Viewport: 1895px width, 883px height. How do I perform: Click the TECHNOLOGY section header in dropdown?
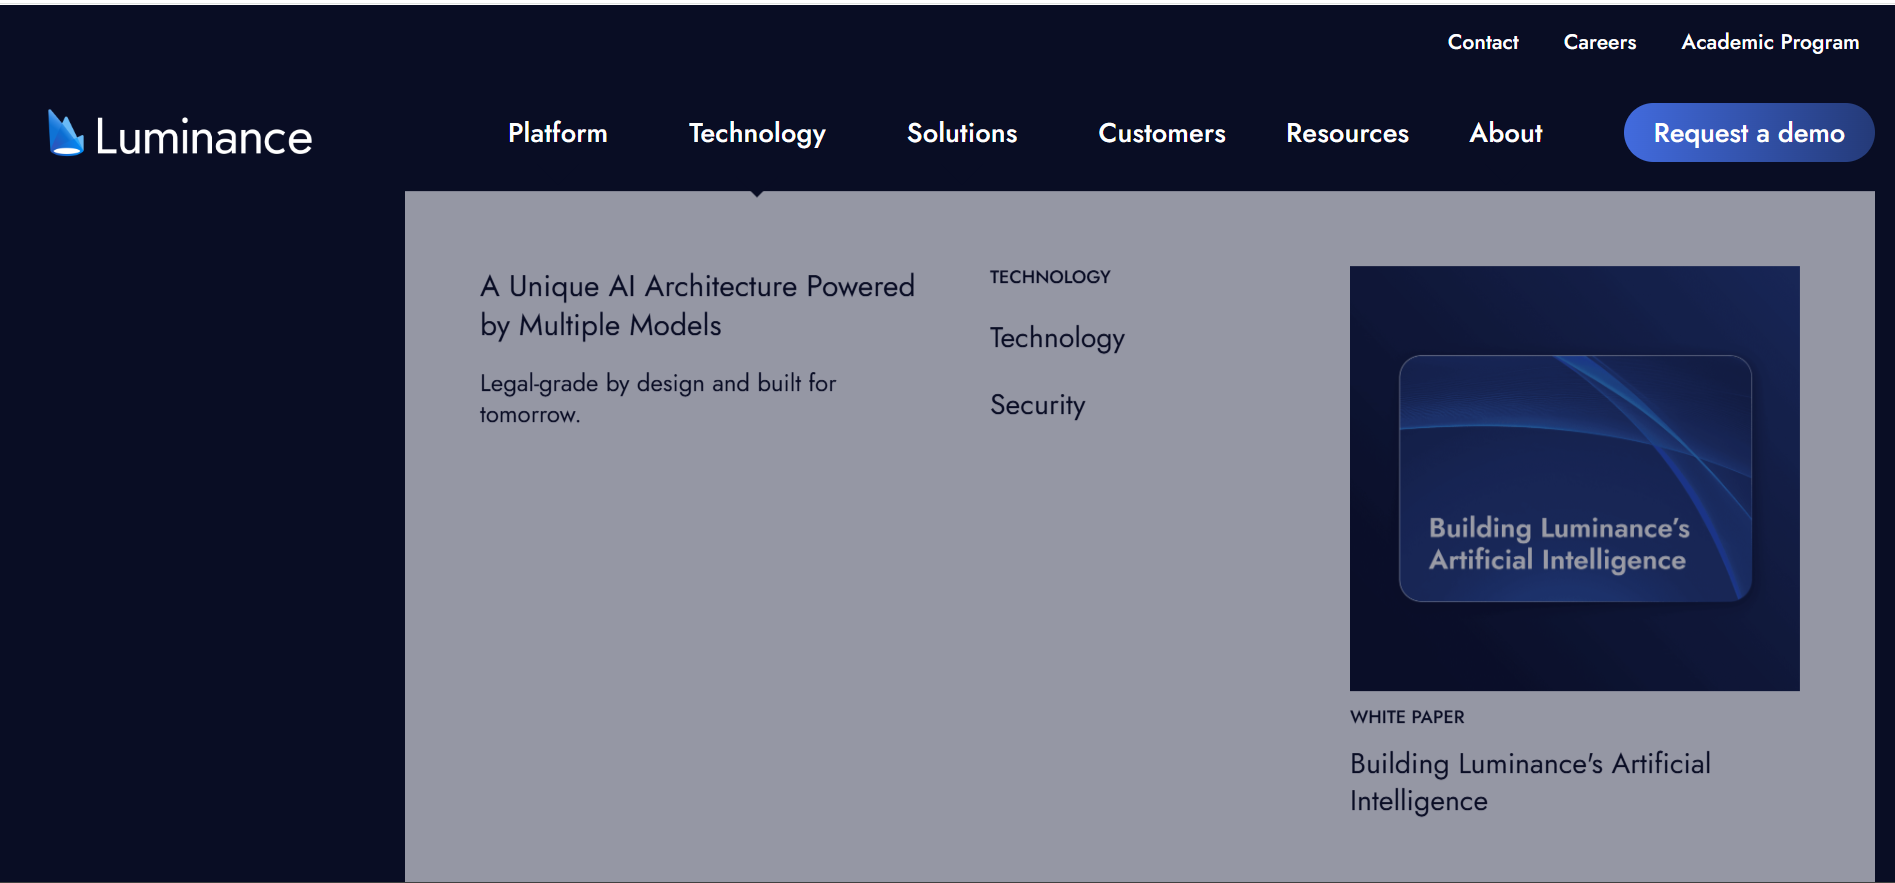click(1049, 277)
